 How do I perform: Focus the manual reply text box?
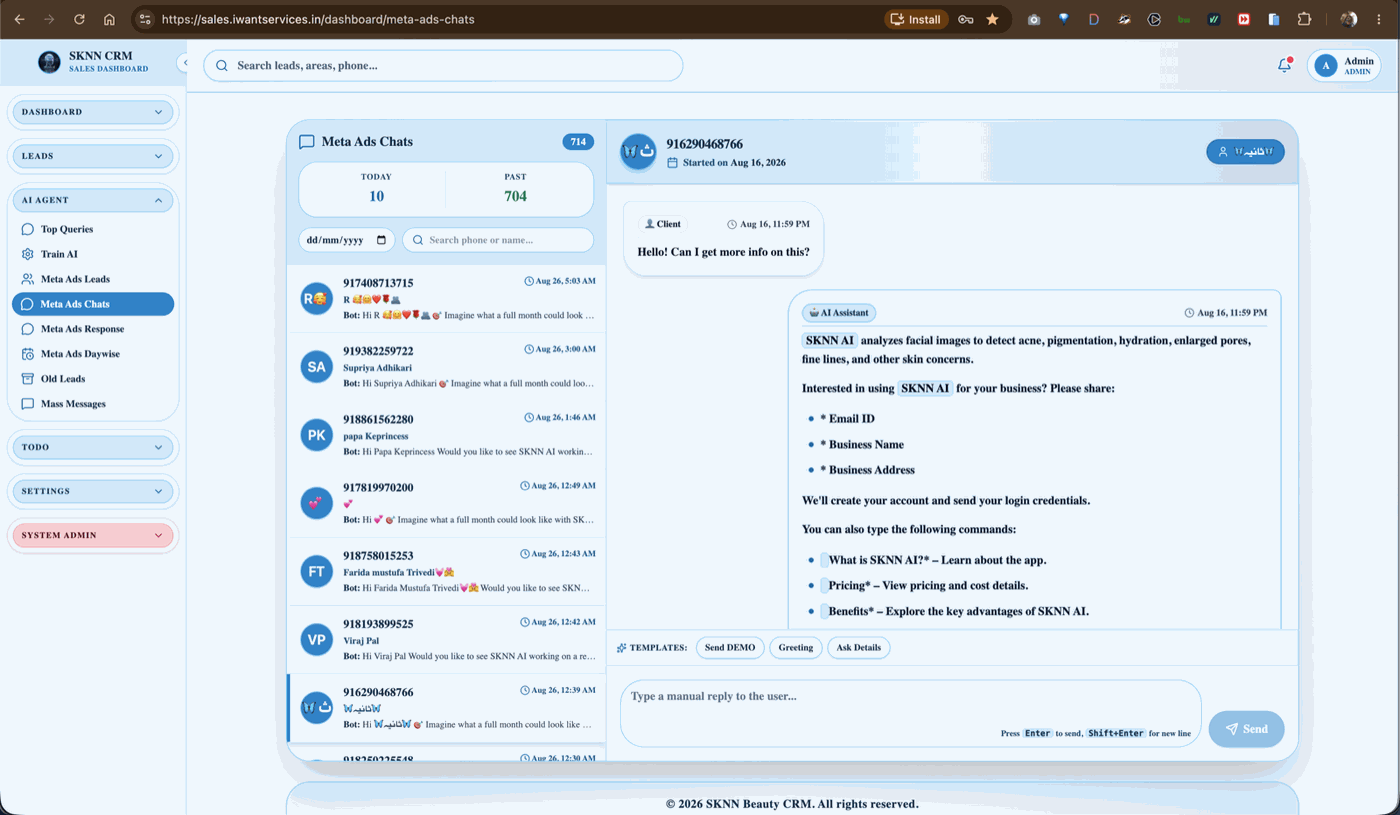click(910, 713)
